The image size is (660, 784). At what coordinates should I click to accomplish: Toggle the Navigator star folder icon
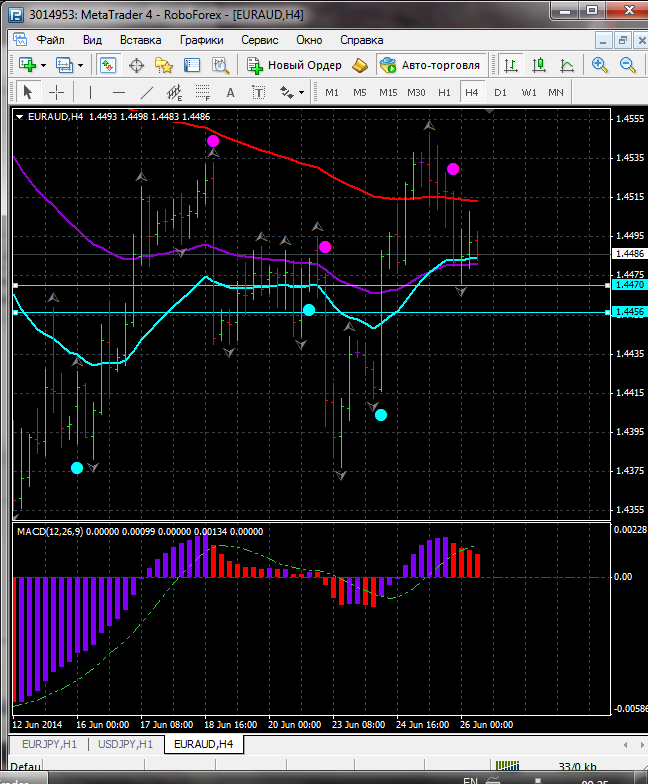(x=164, y=65)
